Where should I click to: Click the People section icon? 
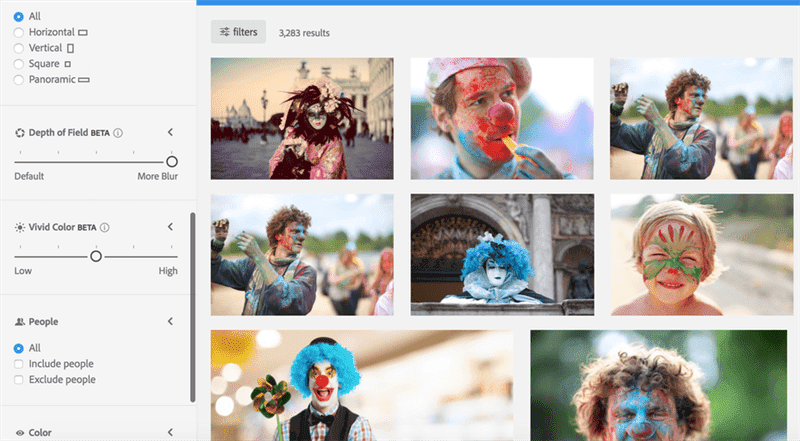coord(20,322)
